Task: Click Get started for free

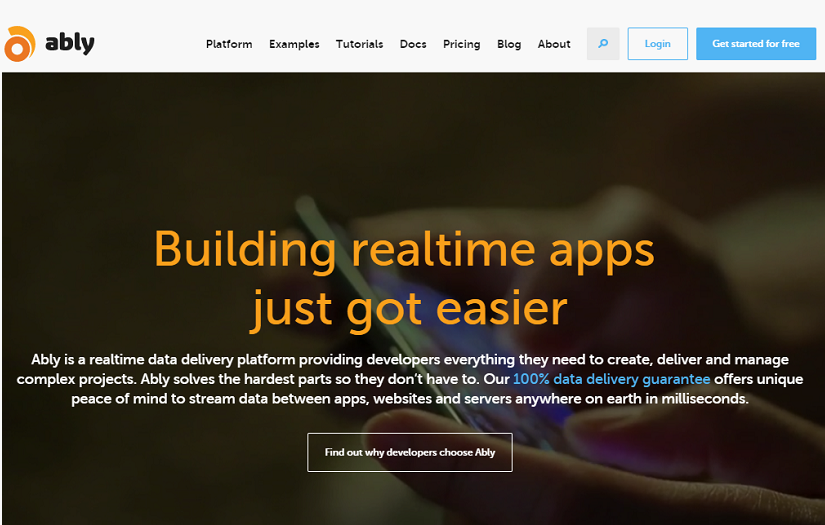Action: [x=756, y=44]
